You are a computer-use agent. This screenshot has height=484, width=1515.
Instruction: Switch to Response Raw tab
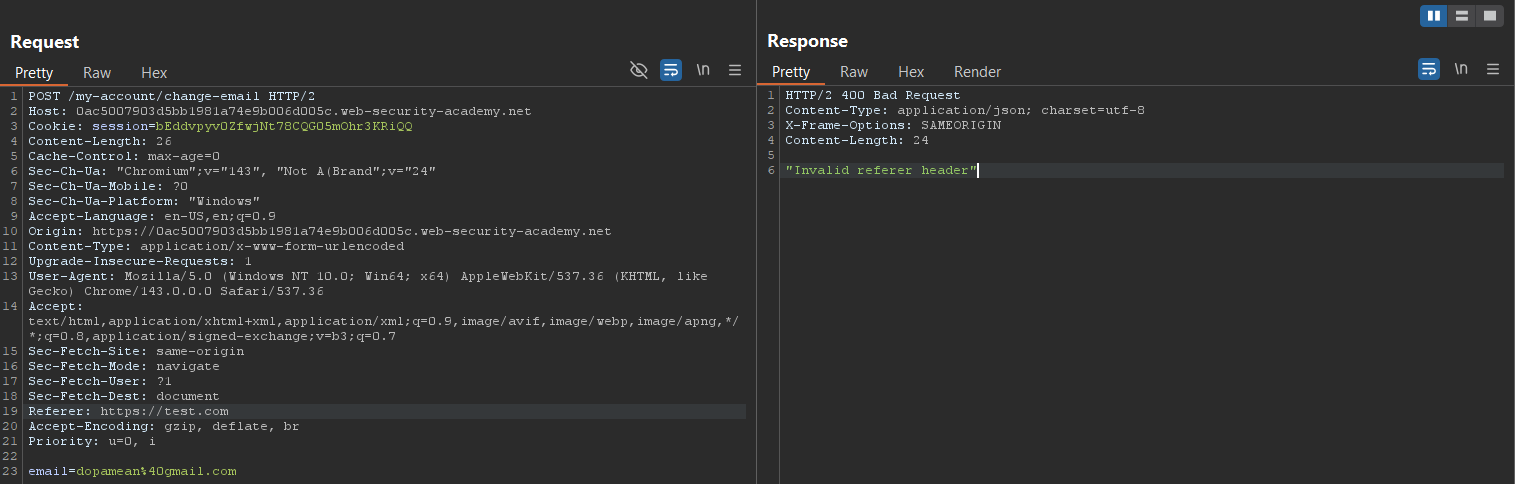[854, 72]
